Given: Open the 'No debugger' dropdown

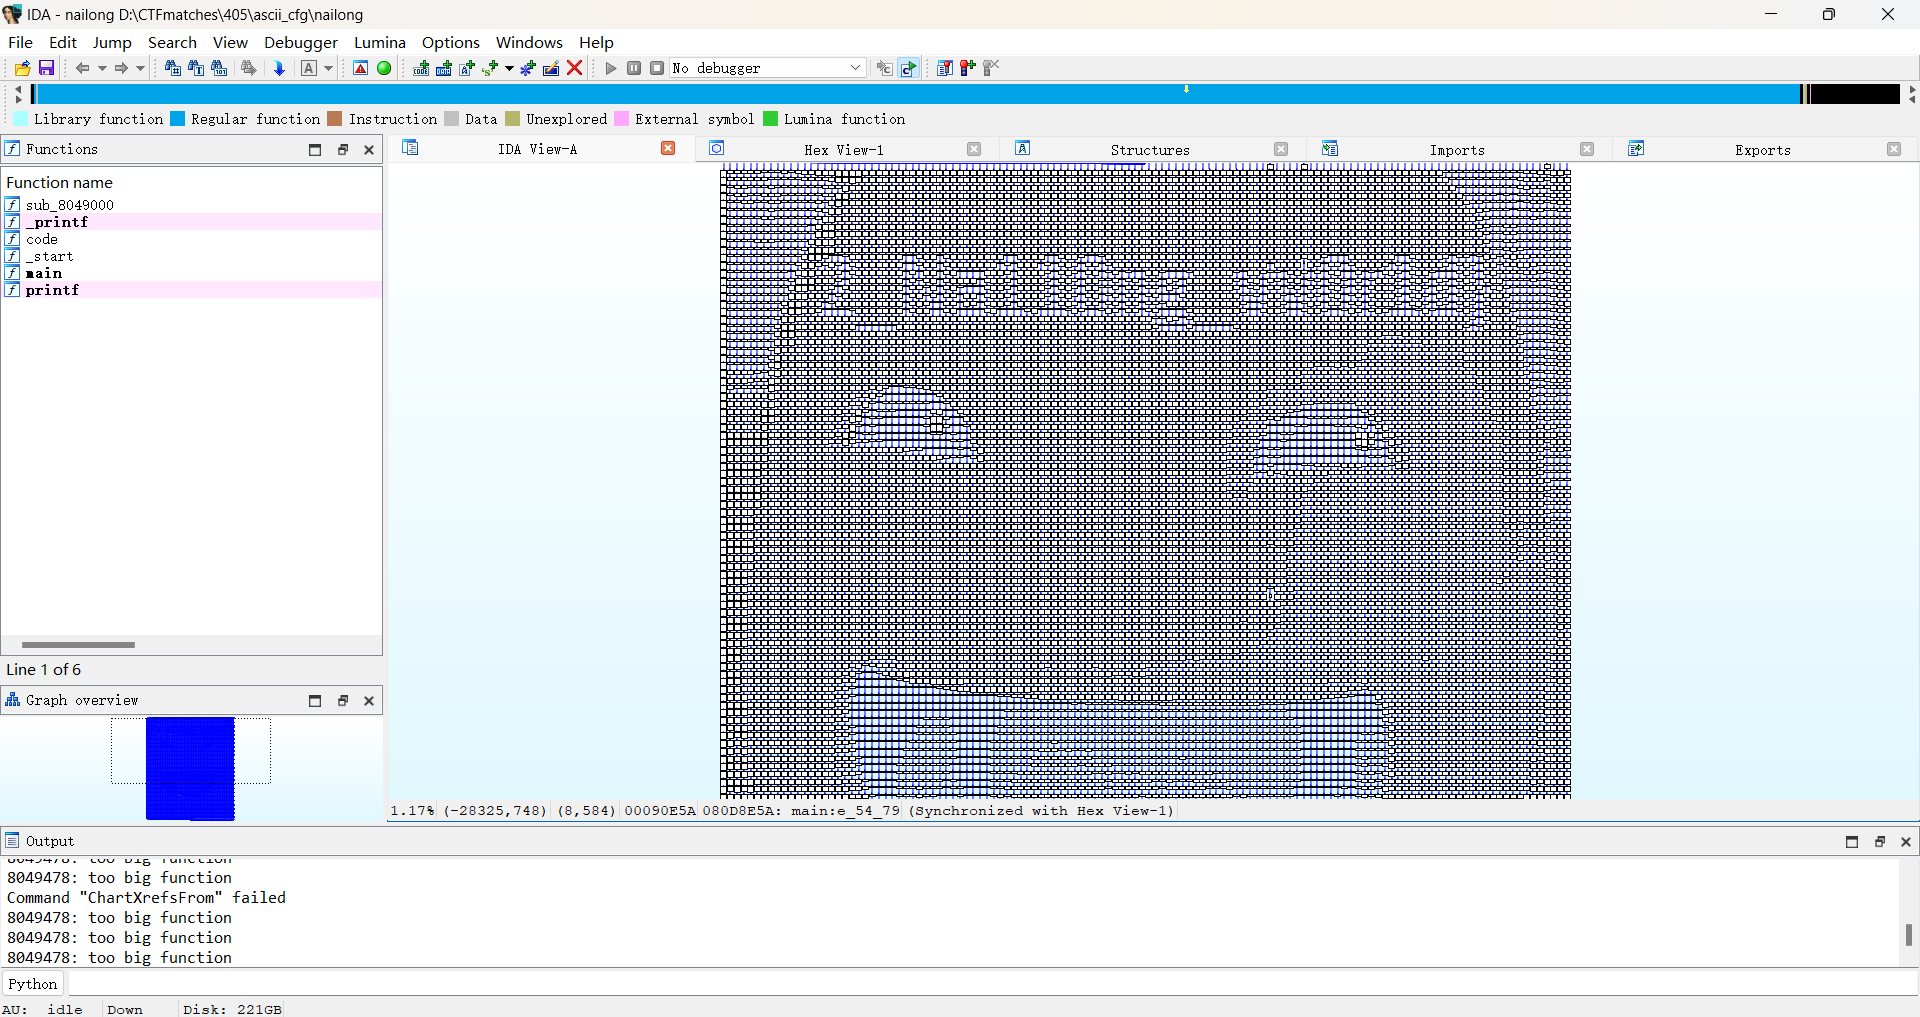Looking at the screenshot, I should (767, 68).
